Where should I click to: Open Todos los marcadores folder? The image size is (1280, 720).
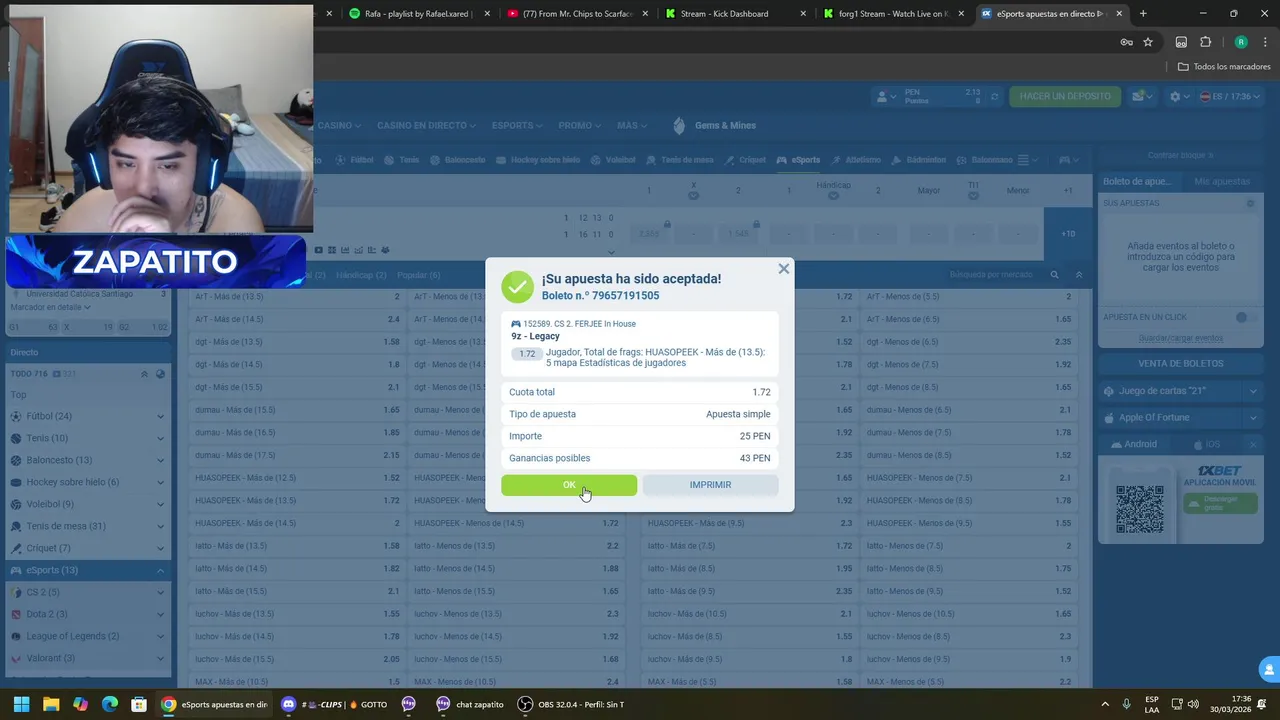1224,67
